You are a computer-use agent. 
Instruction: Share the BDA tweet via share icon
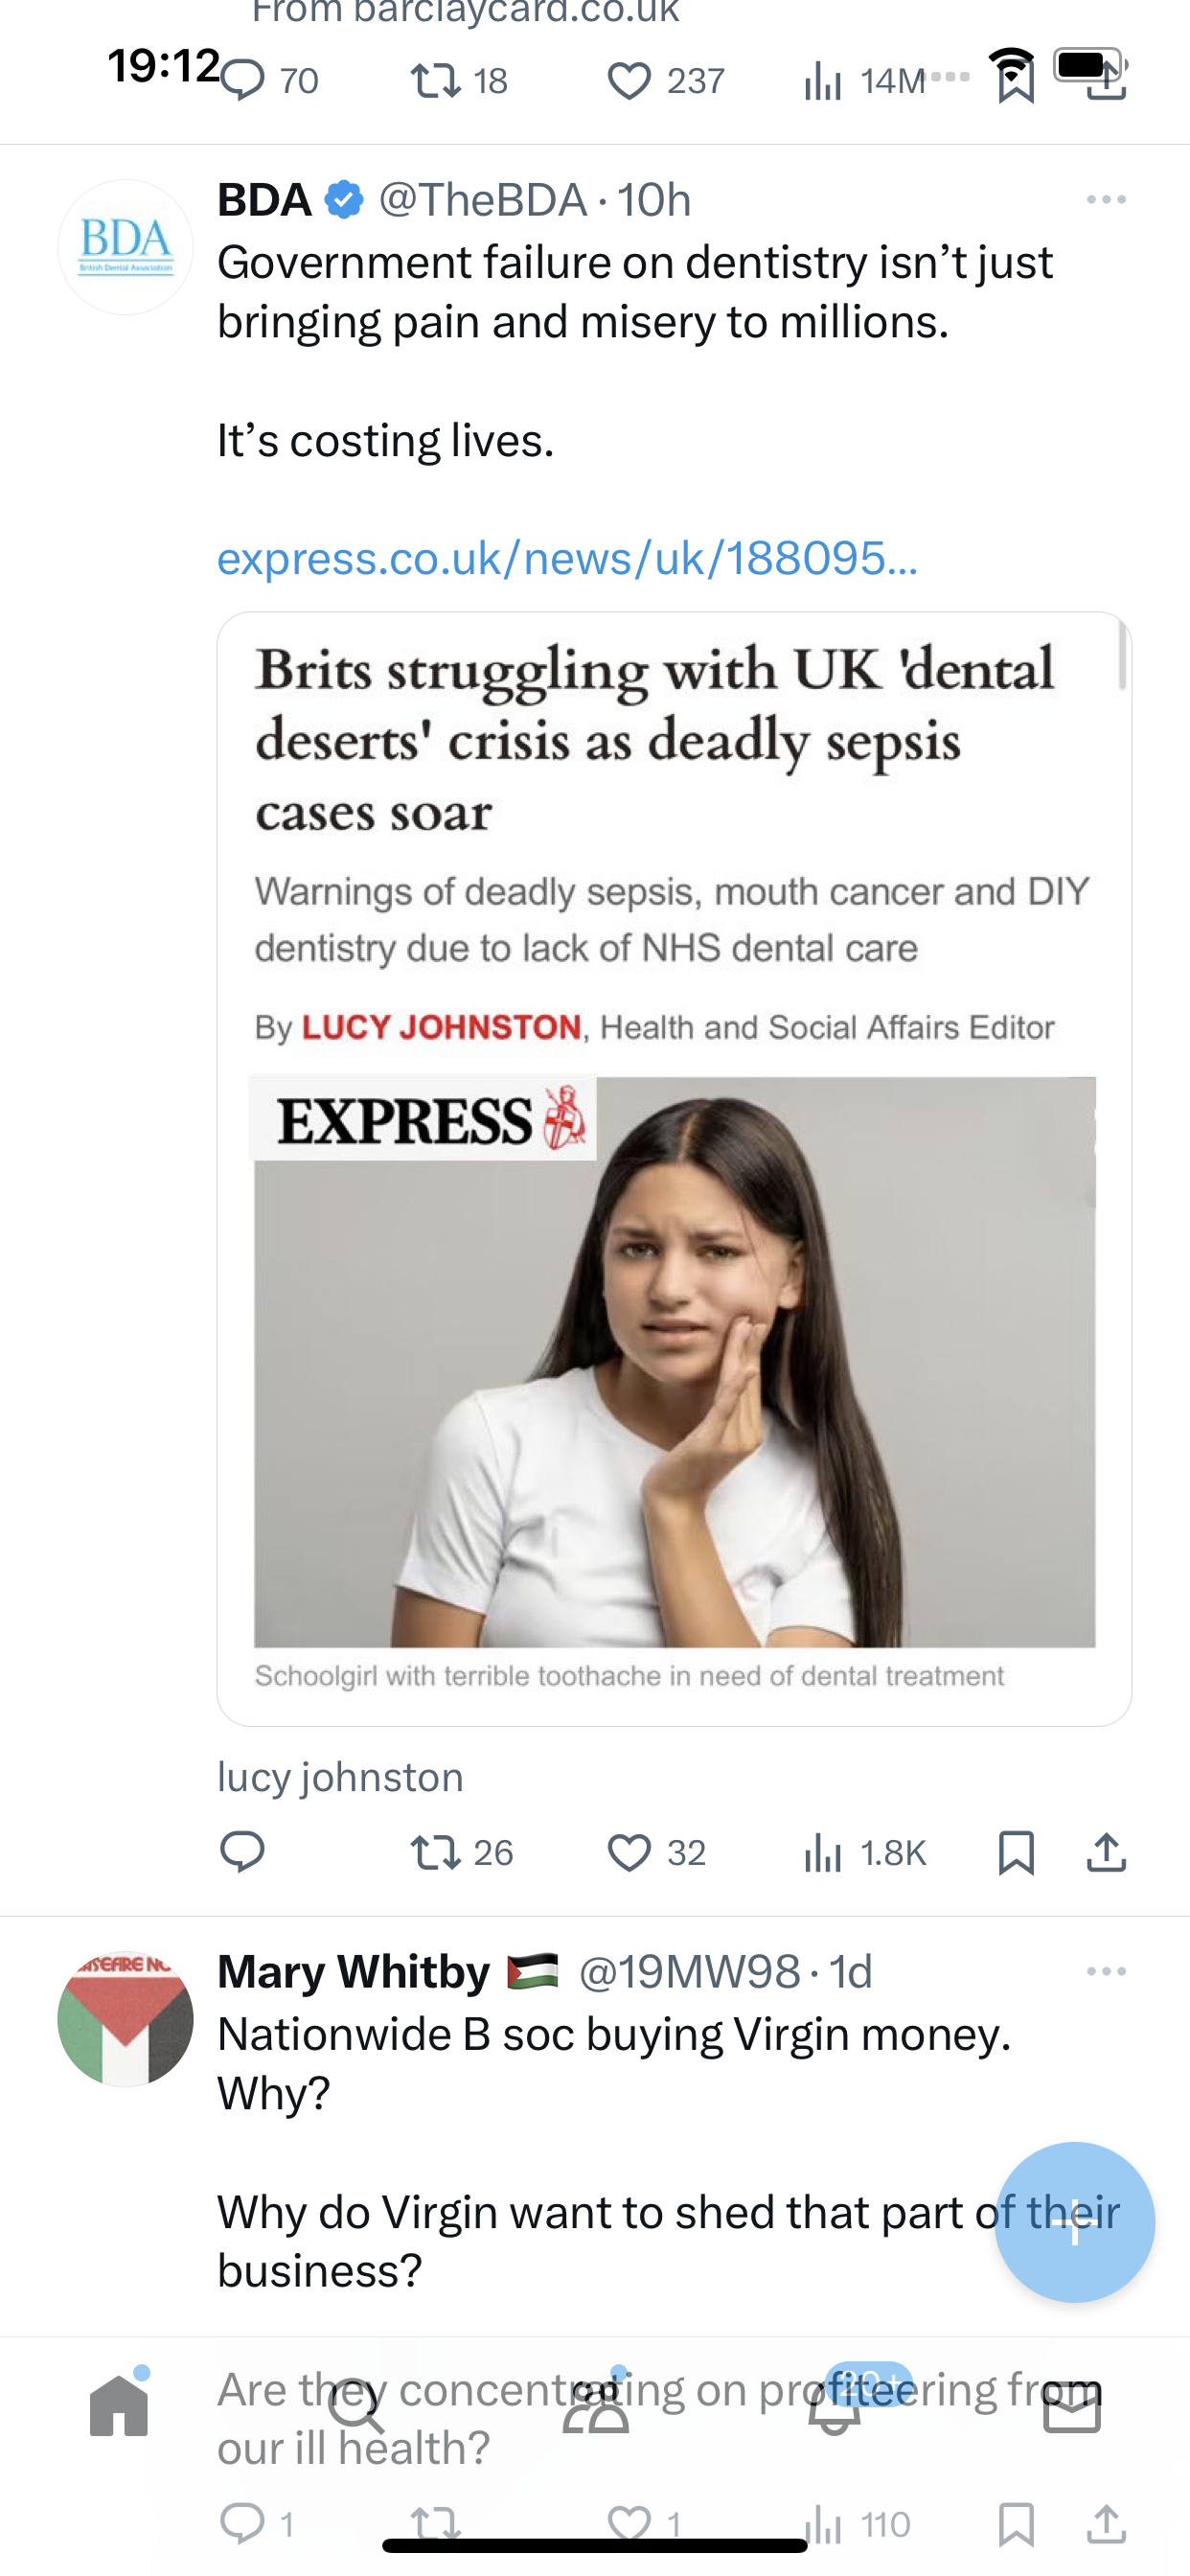(1106, 1852)
